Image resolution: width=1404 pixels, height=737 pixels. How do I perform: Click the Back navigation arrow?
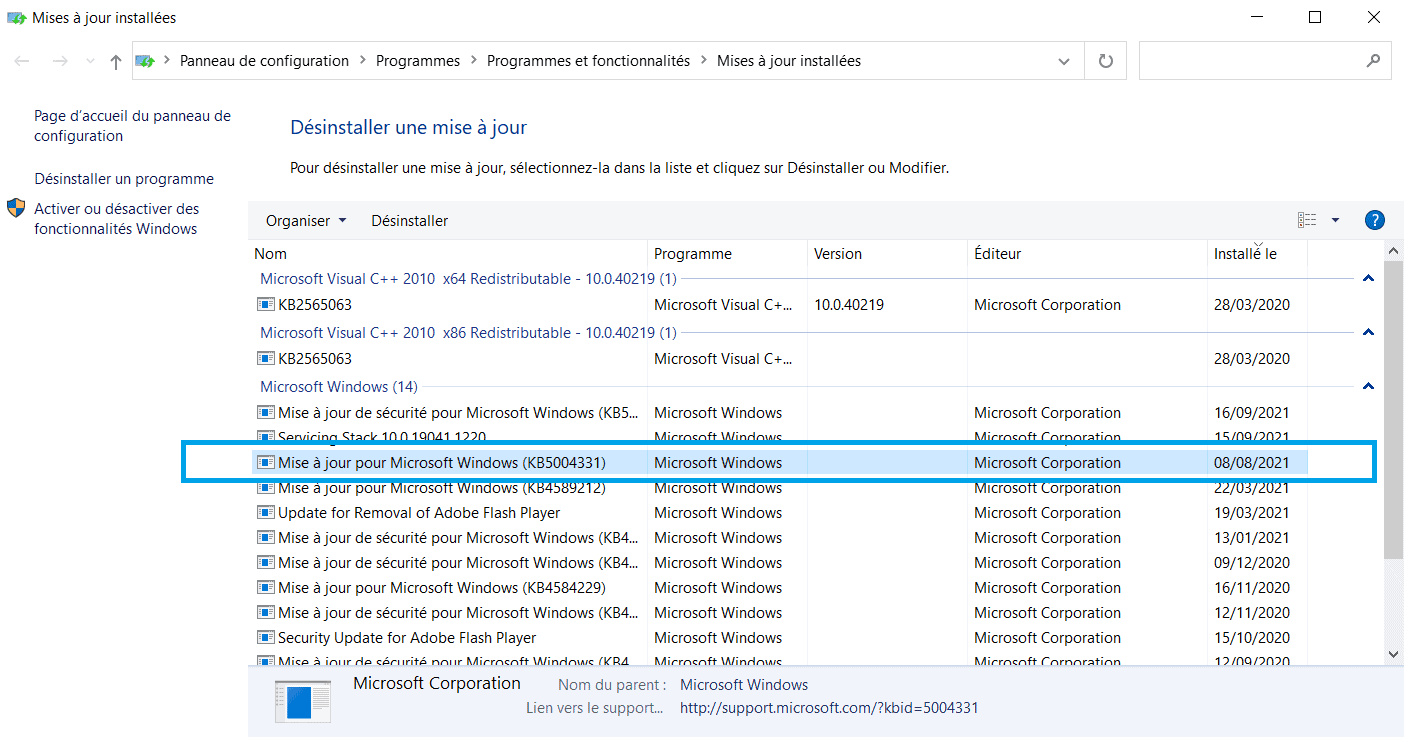(22, 61)
